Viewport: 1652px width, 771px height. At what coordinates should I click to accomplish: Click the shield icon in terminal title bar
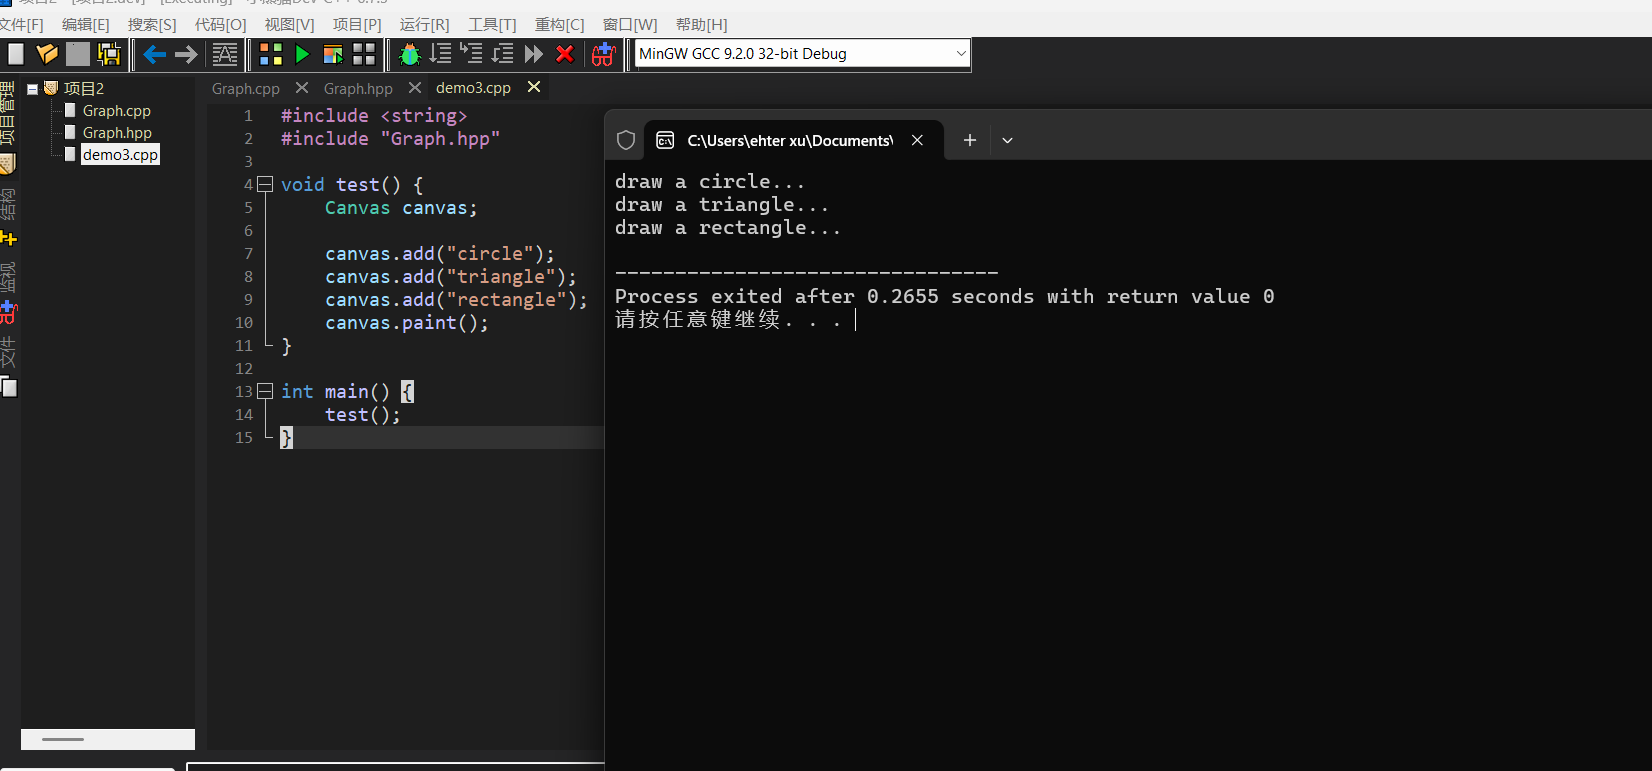[x=626, y=140]
